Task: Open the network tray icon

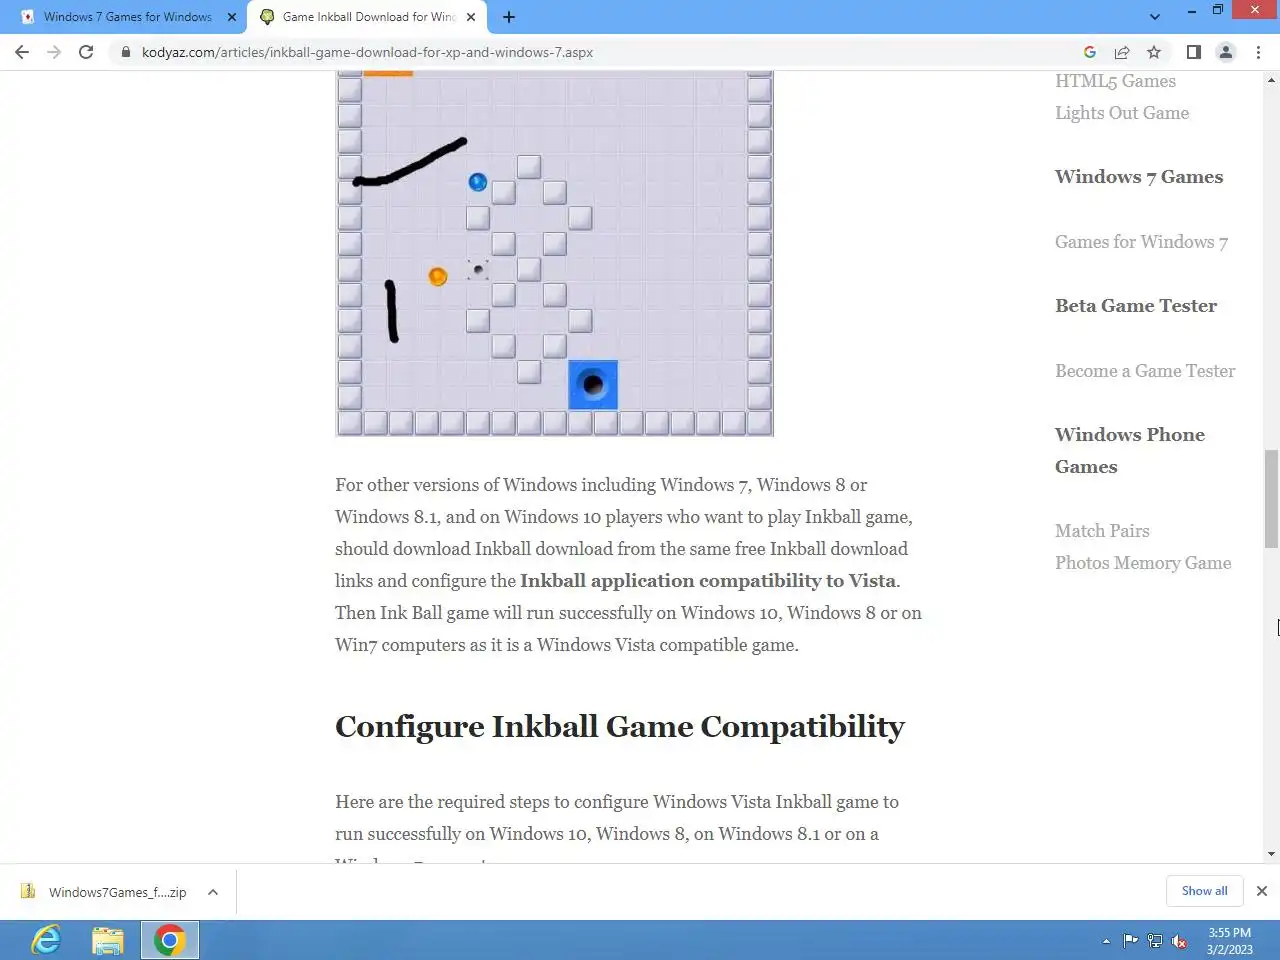Action: tap(1155, 941)
